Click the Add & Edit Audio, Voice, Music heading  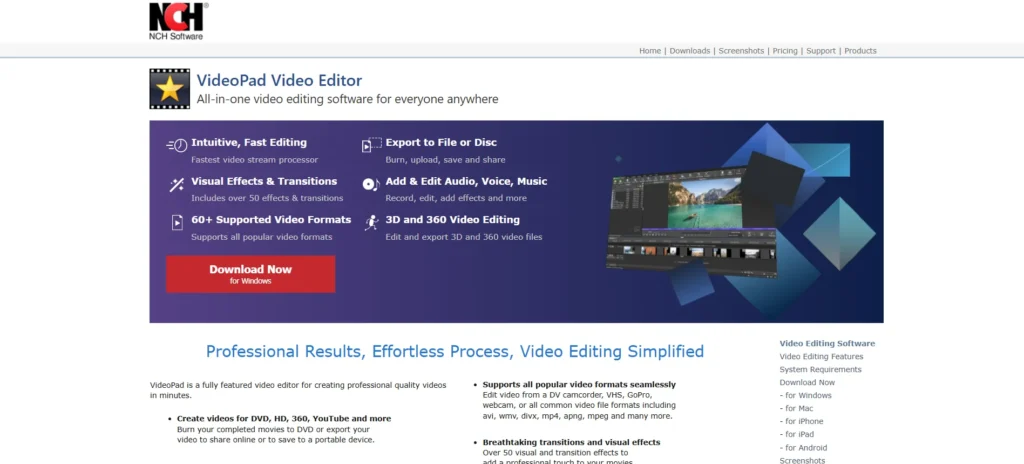pyautogui.click(x=466, y=181)
